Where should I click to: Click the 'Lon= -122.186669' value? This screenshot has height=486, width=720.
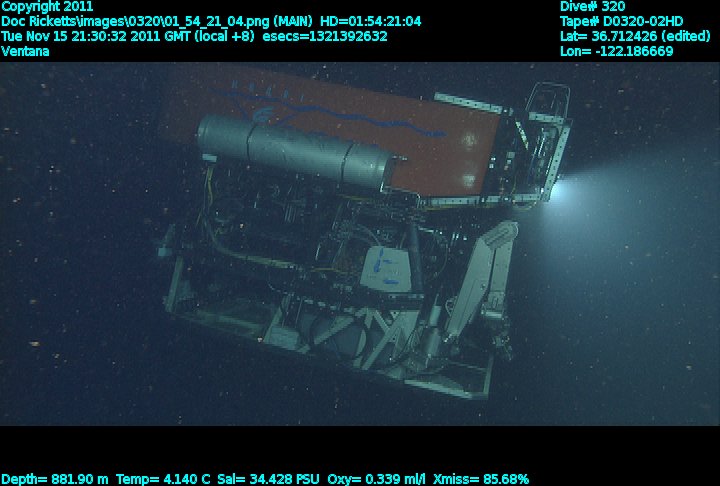point(617,51)
